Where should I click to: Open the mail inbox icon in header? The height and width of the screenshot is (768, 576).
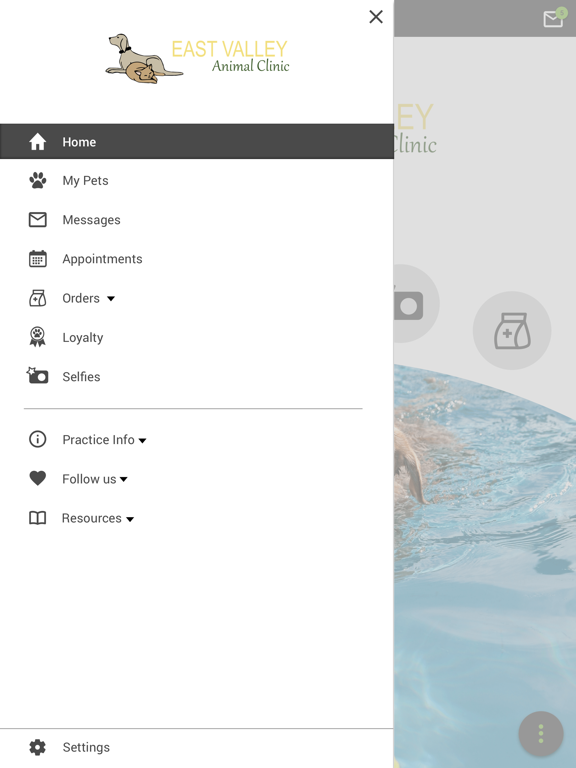point(553,18)
